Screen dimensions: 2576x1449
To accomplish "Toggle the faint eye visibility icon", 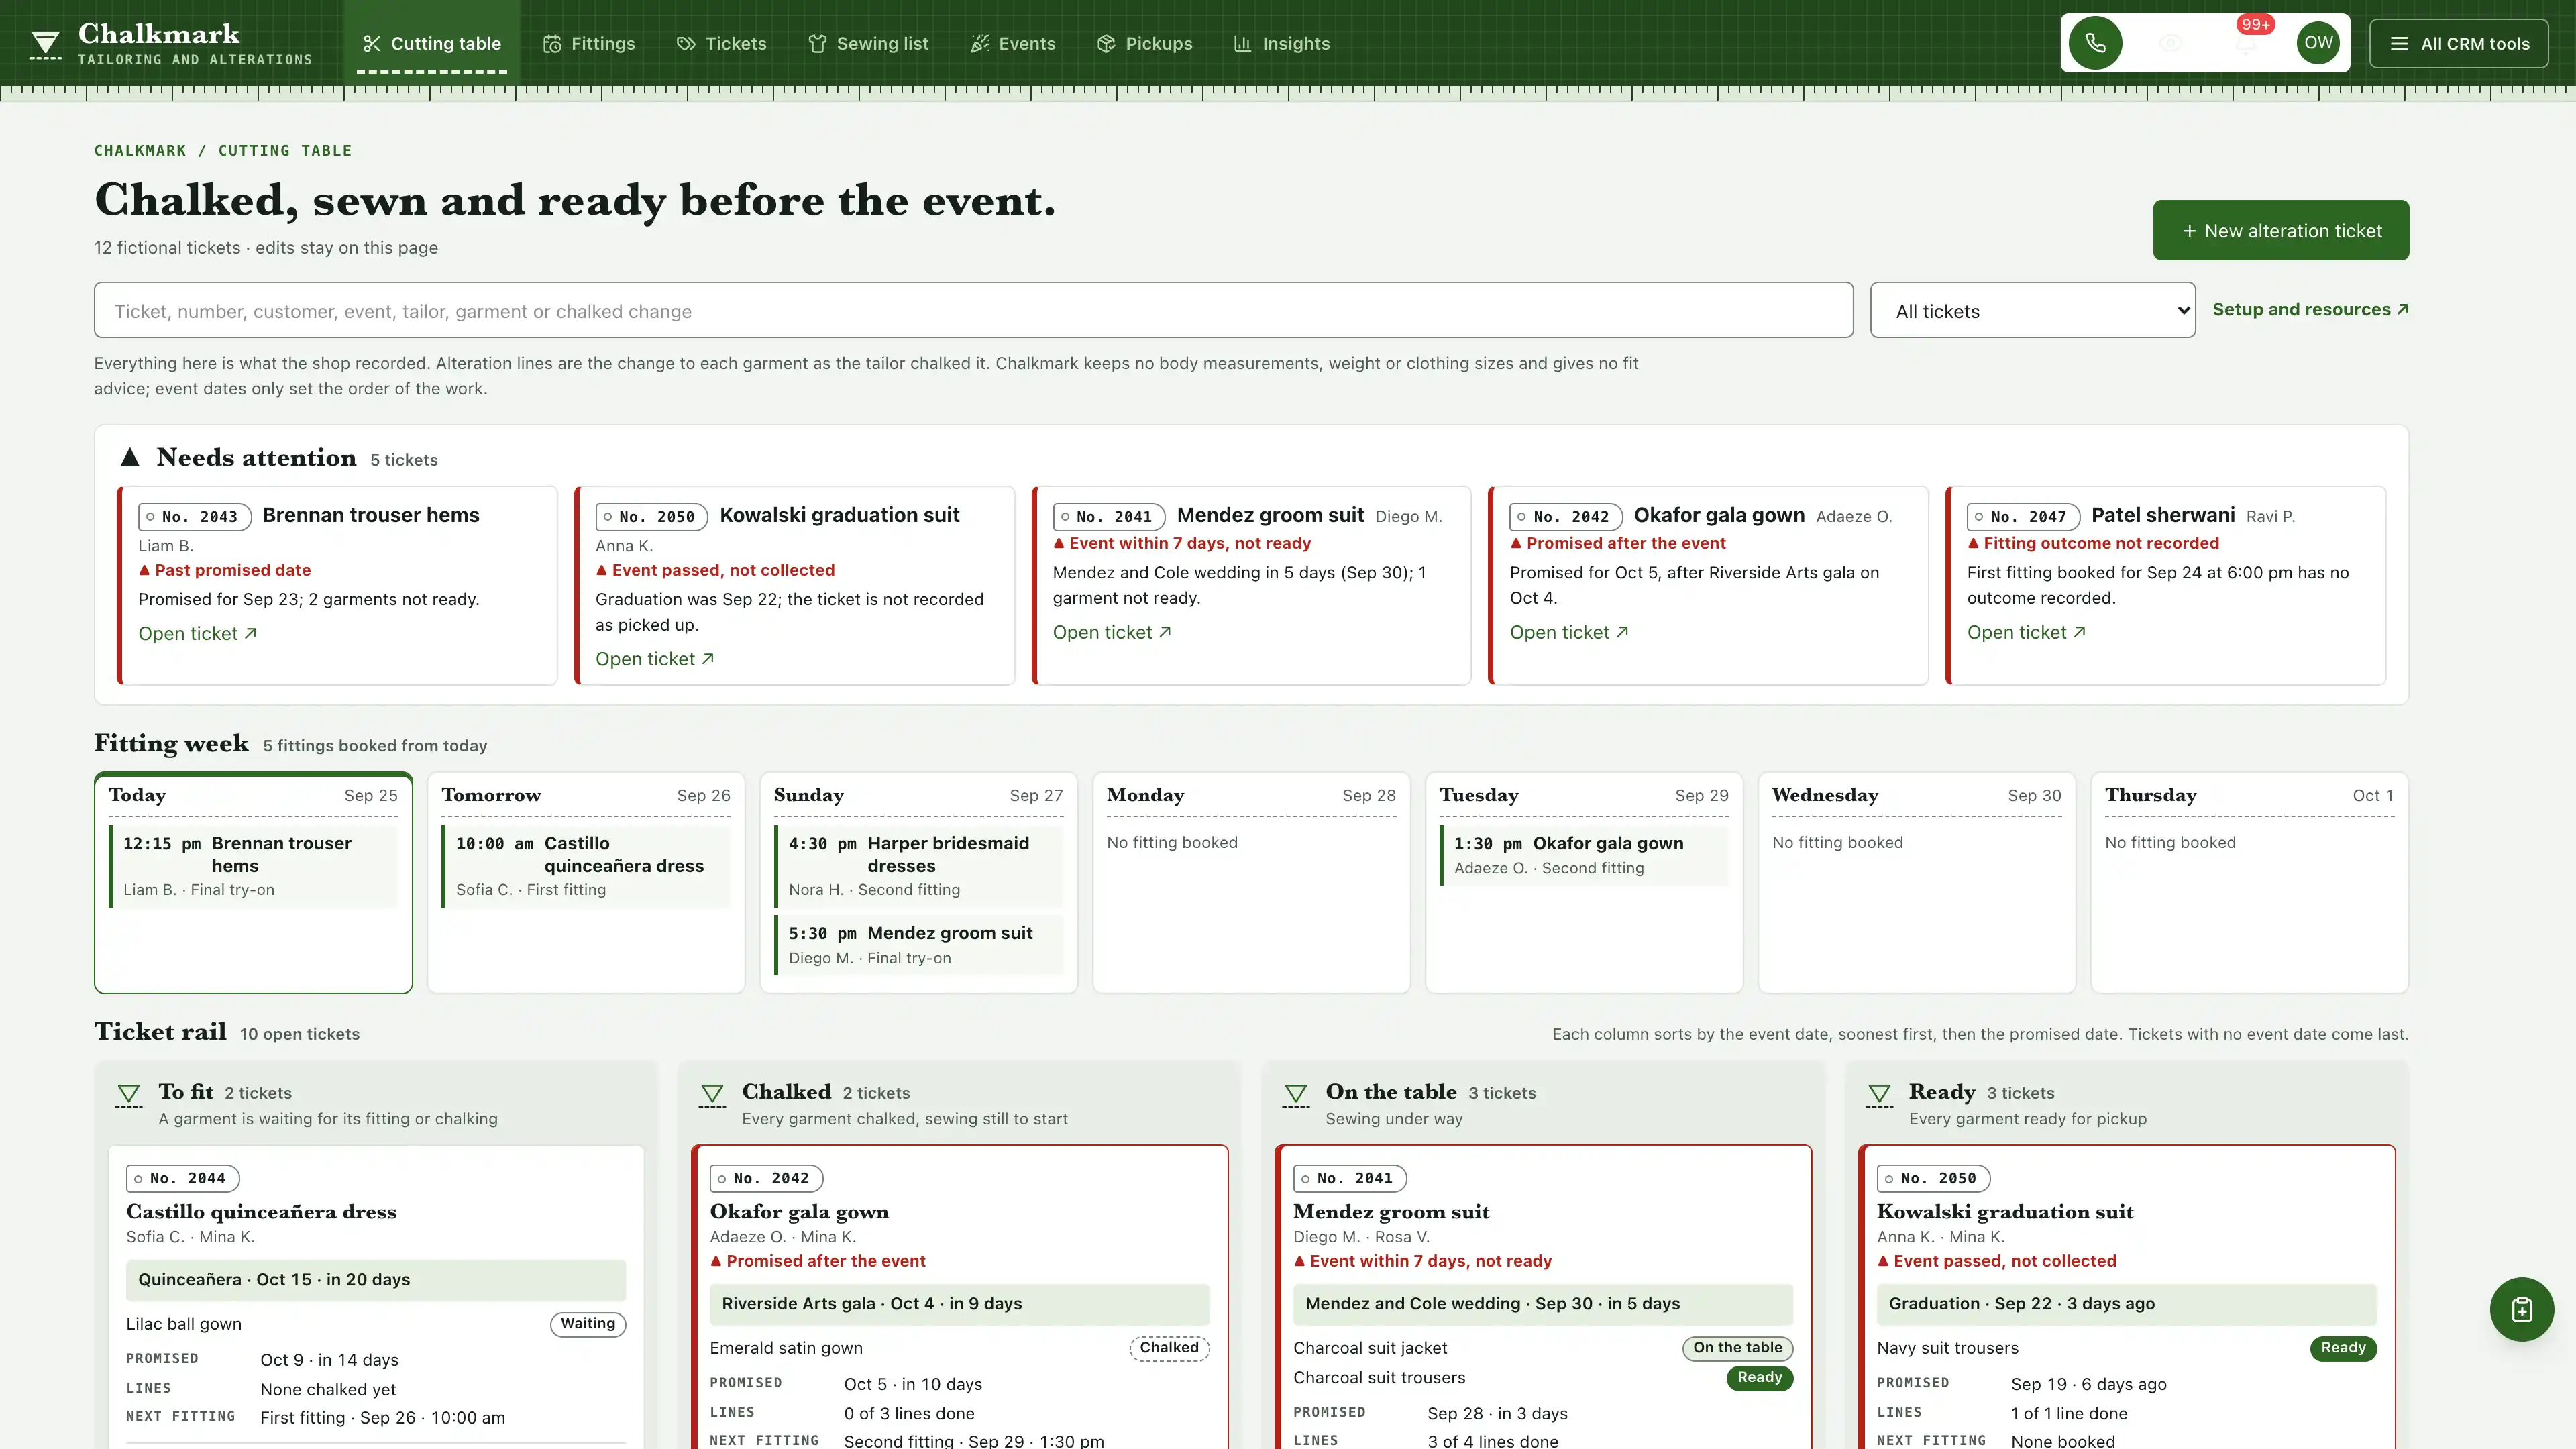I will (x=2170, y=43).
